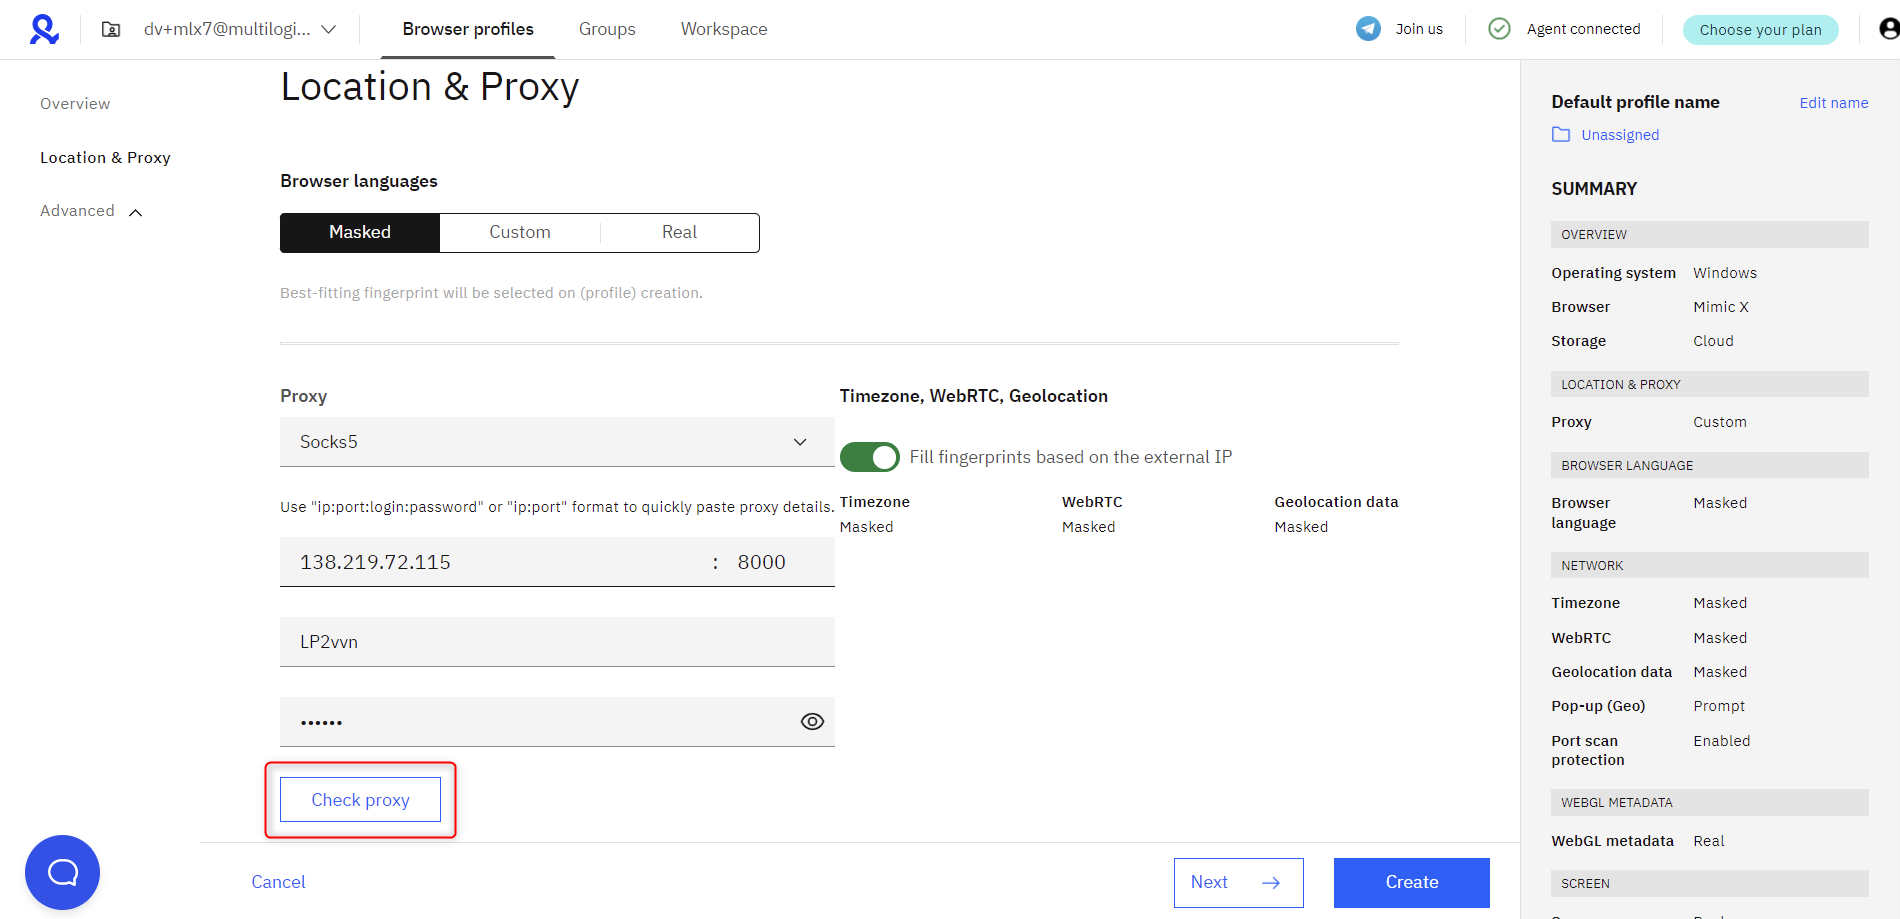Open the user account avatar icon
The height and width of the screenshot is (919, 1900).
pos(1888,29)
